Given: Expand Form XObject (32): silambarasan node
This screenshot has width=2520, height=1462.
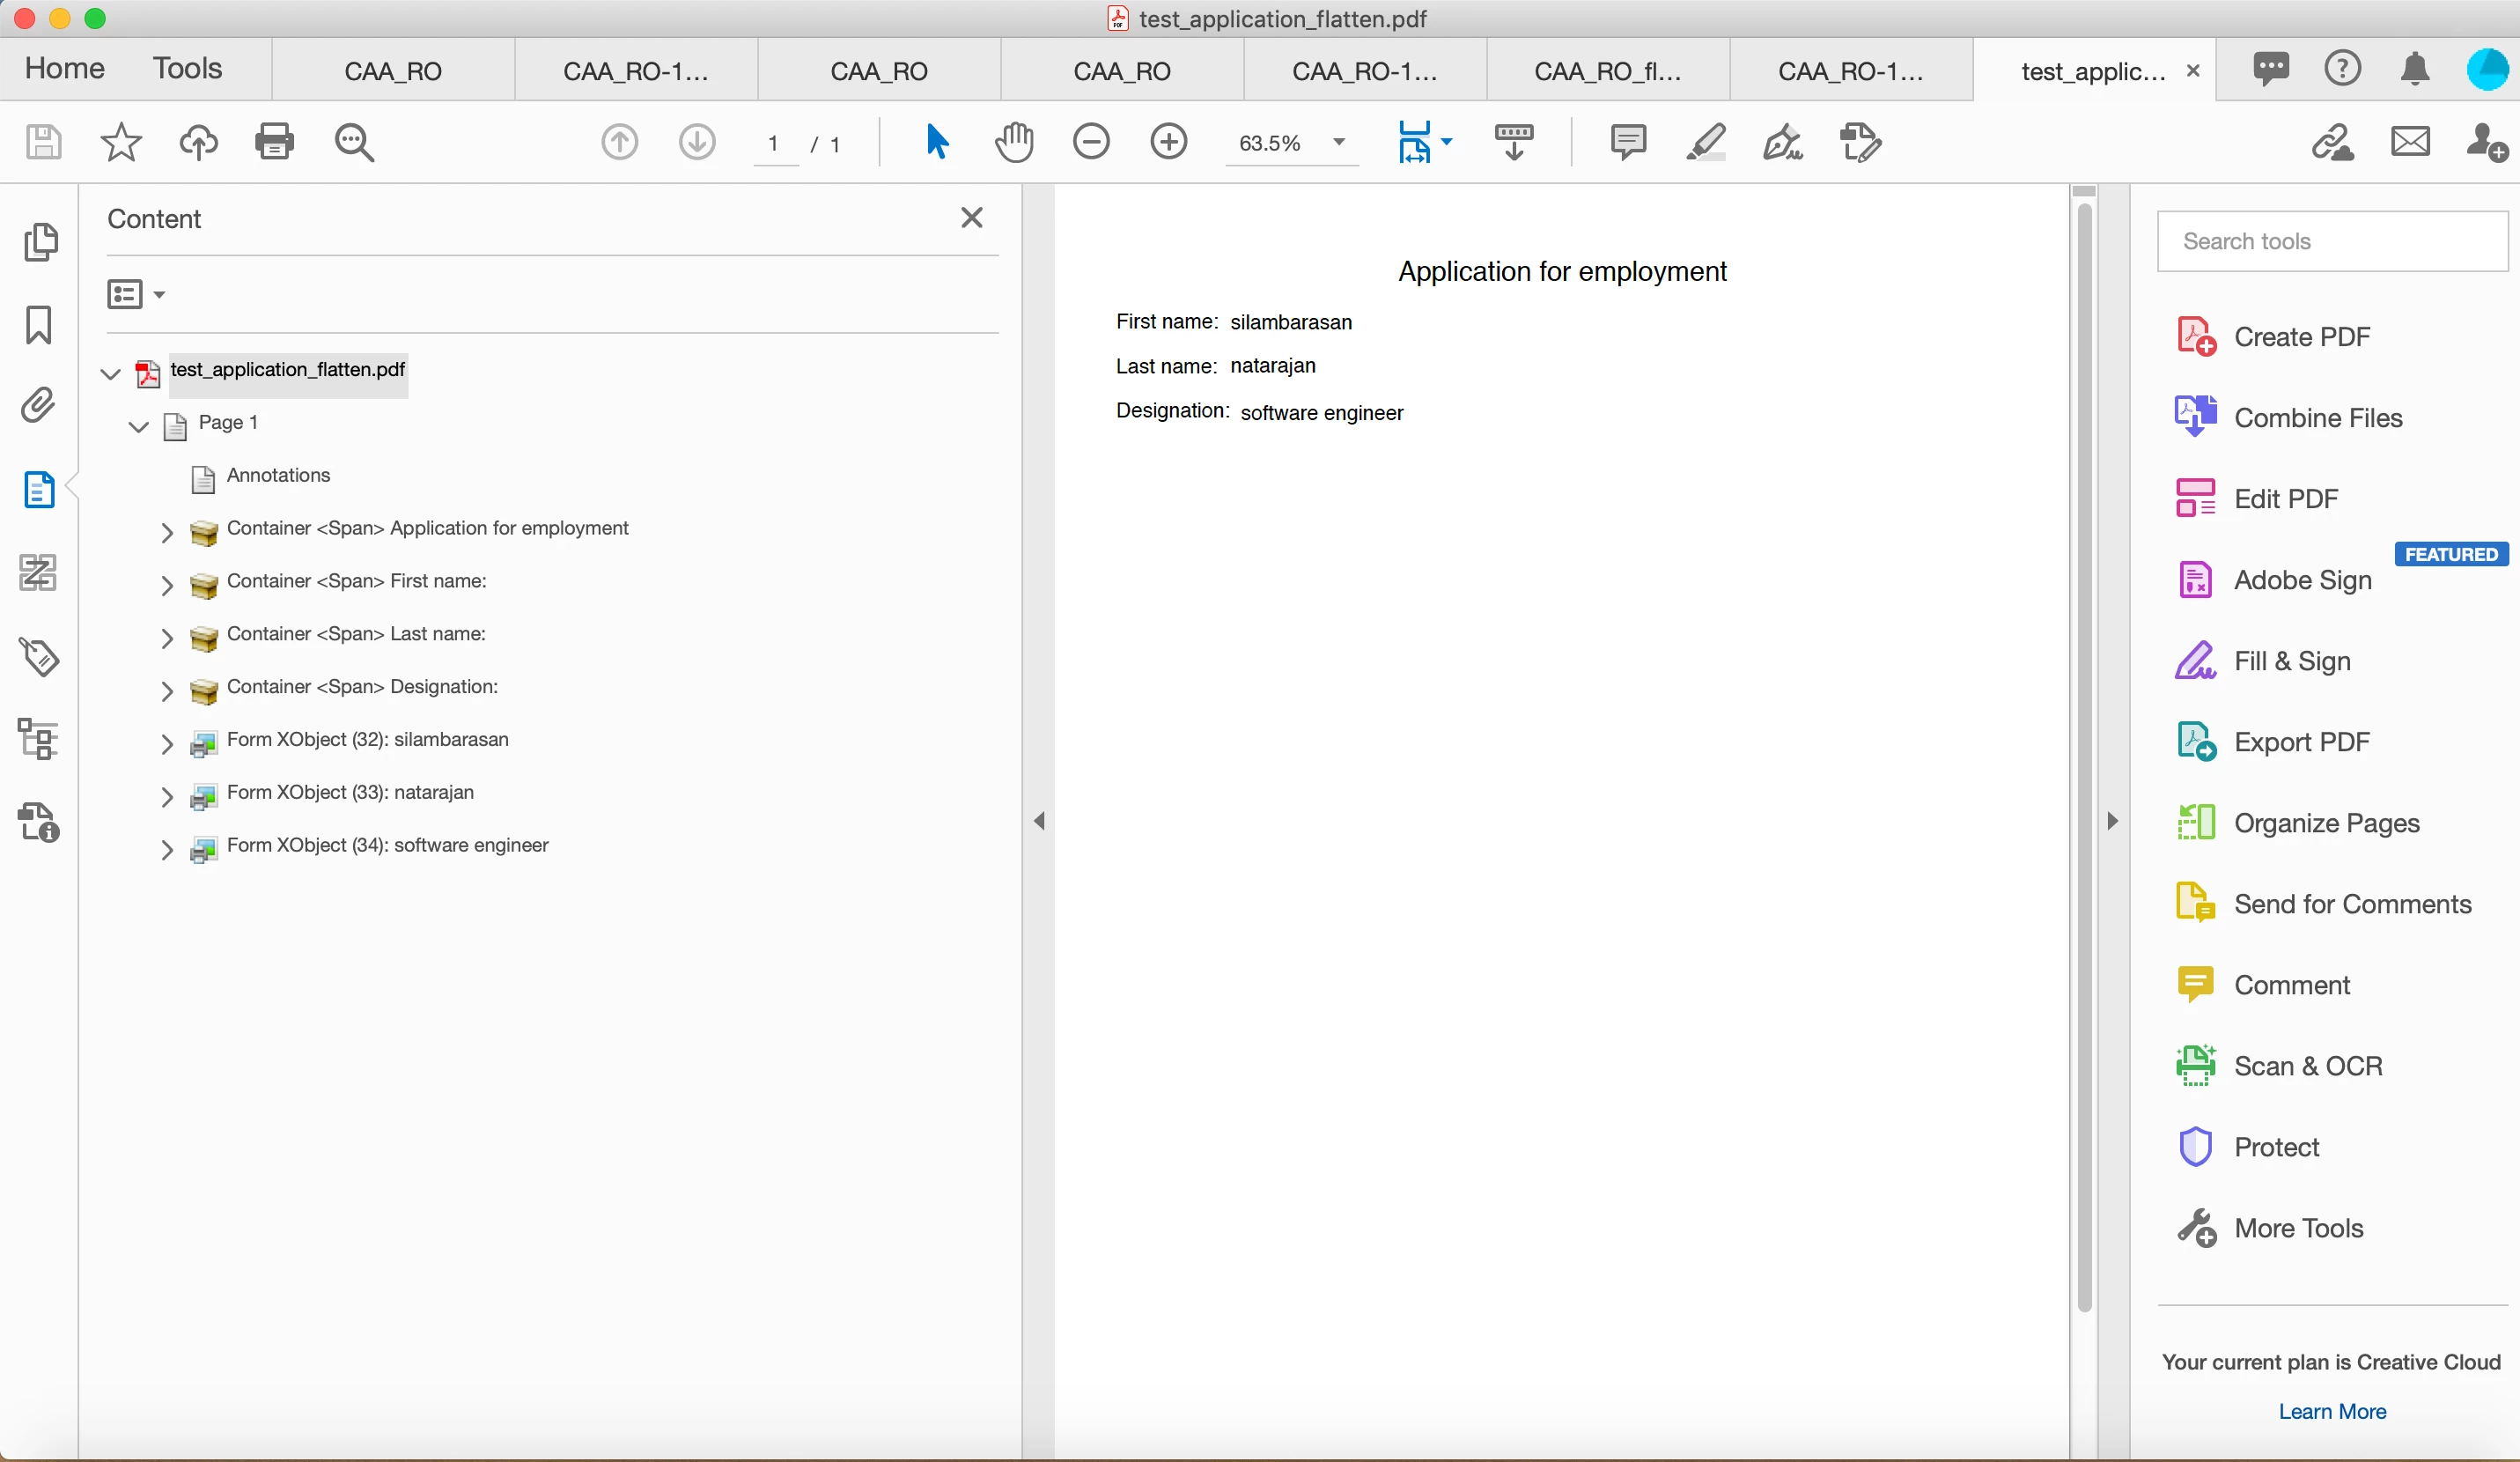Looking at the screenshot, I should click(x=167, y=743).
